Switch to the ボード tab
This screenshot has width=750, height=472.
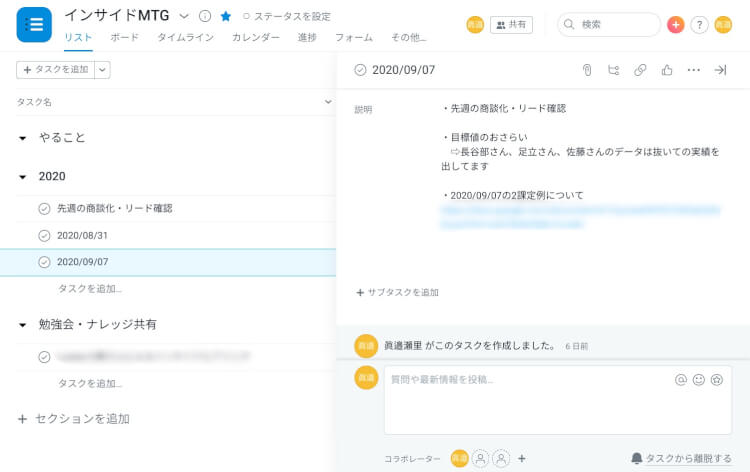[124, 37]
